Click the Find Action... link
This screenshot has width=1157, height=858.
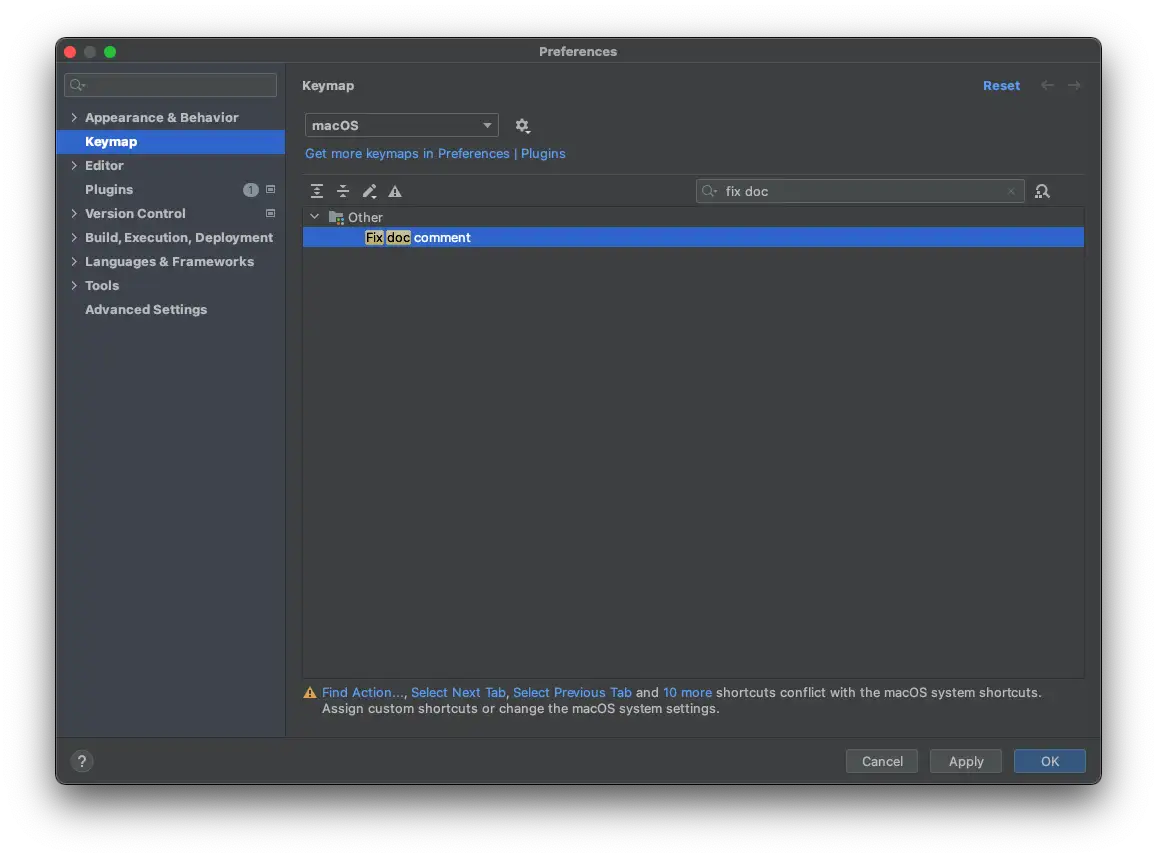(363, 693)
